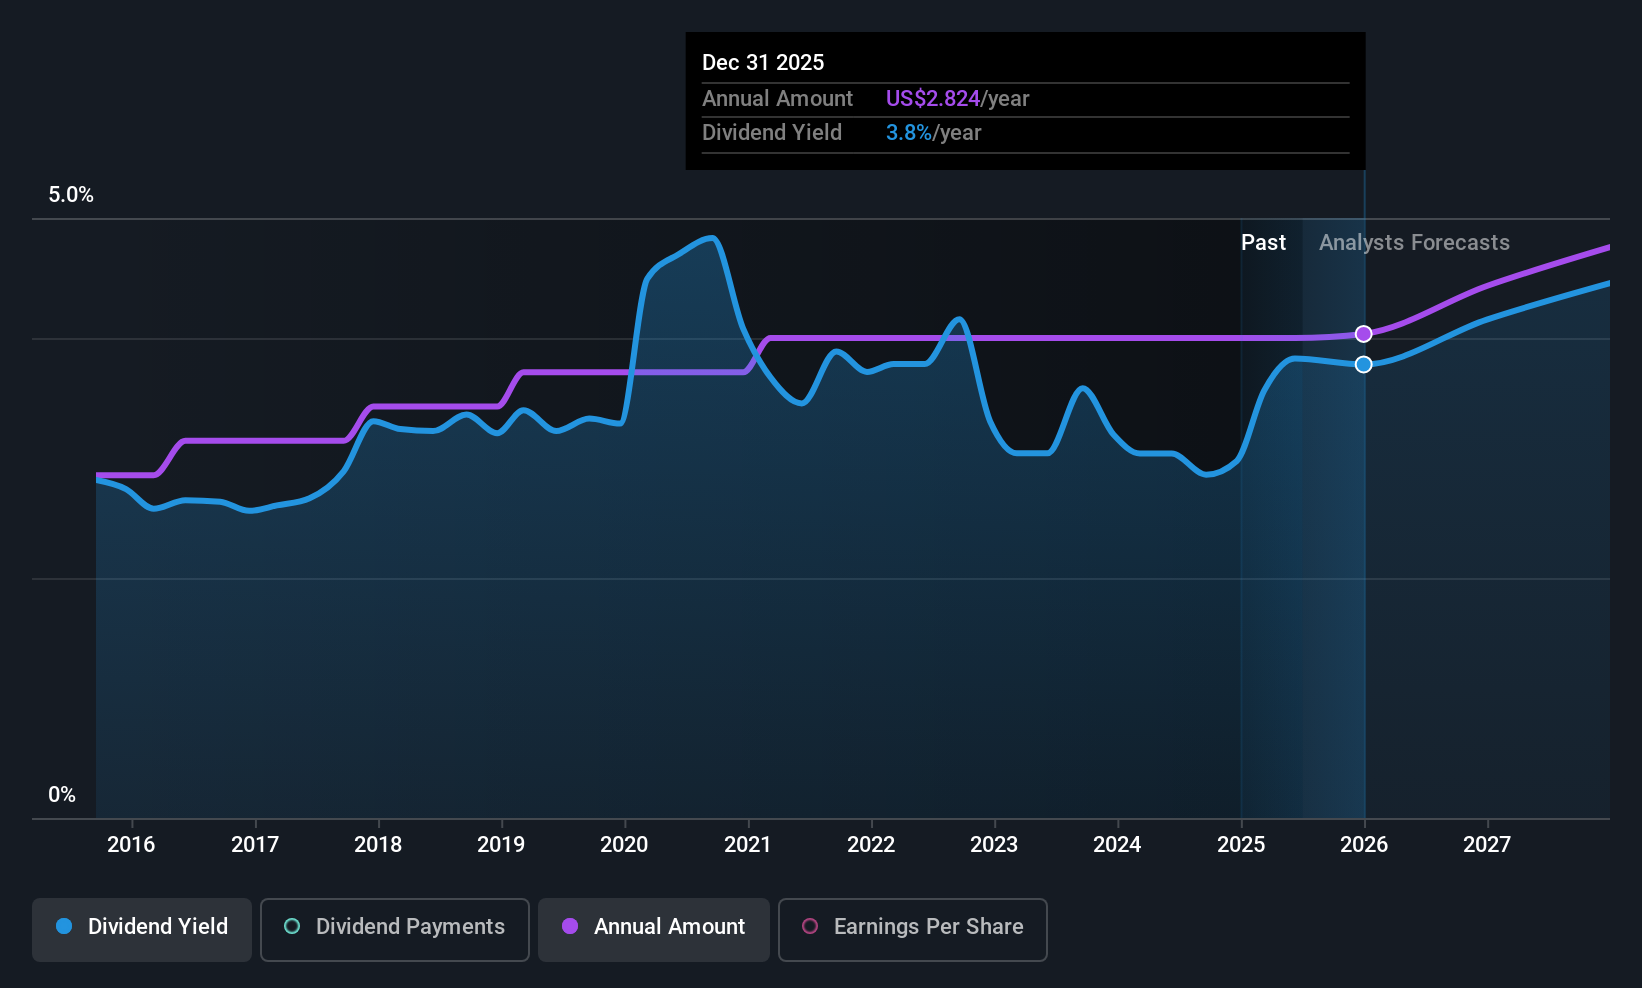Viewport: 1642px width, 988px height.
Task: Select the 2022 x-axis label
Action: [x=871, y=844]
